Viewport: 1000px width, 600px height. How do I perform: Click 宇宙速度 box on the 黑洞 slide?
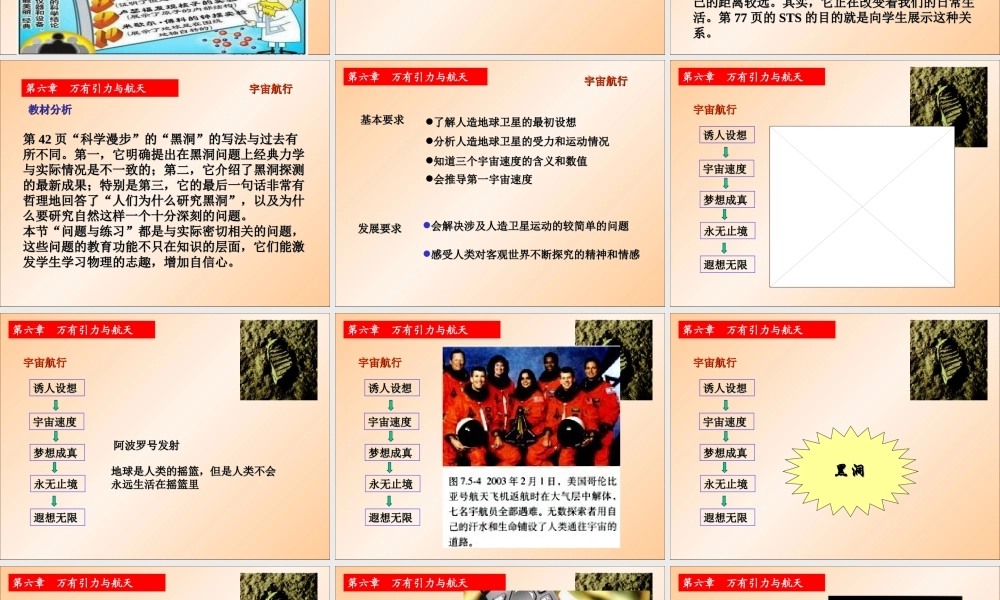(725, 421)
